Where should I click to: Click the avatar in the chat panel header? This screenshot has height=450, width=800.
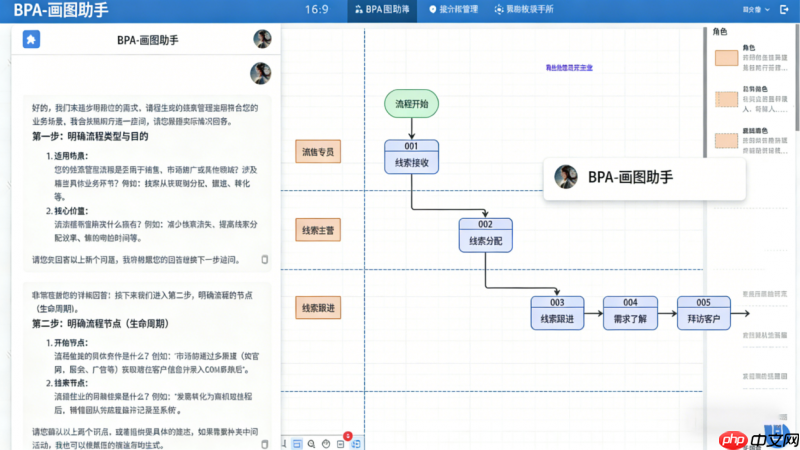[262, 39]
